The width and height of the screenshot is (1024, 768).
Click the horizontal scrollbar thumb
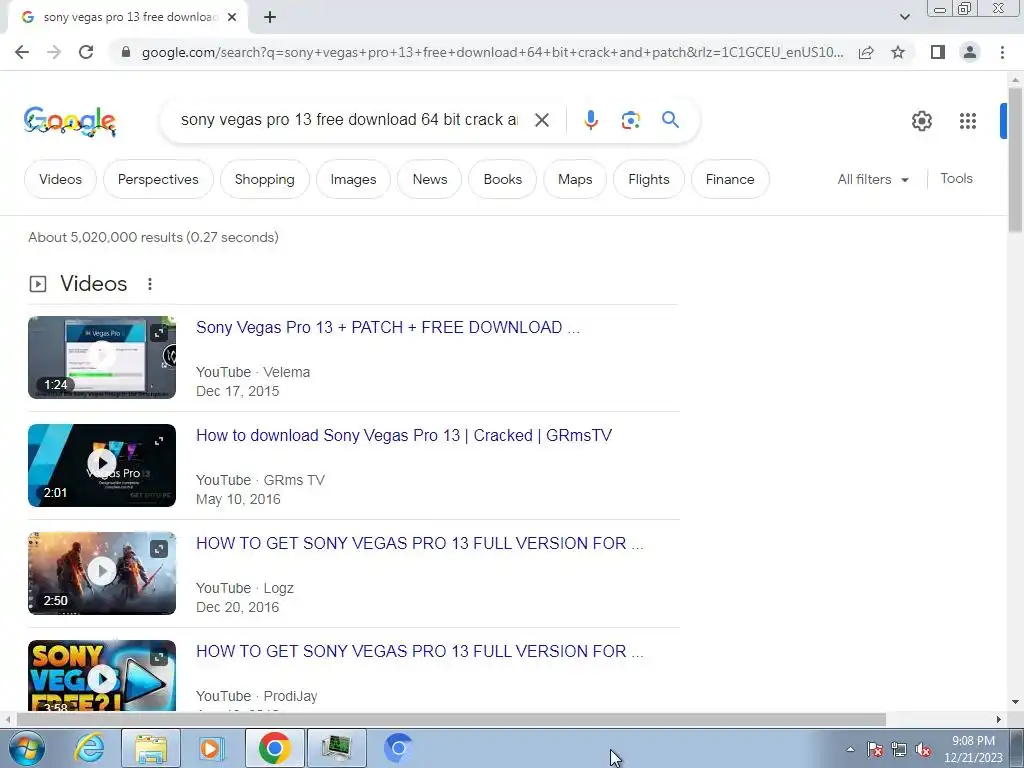click(x=451, y=719)
